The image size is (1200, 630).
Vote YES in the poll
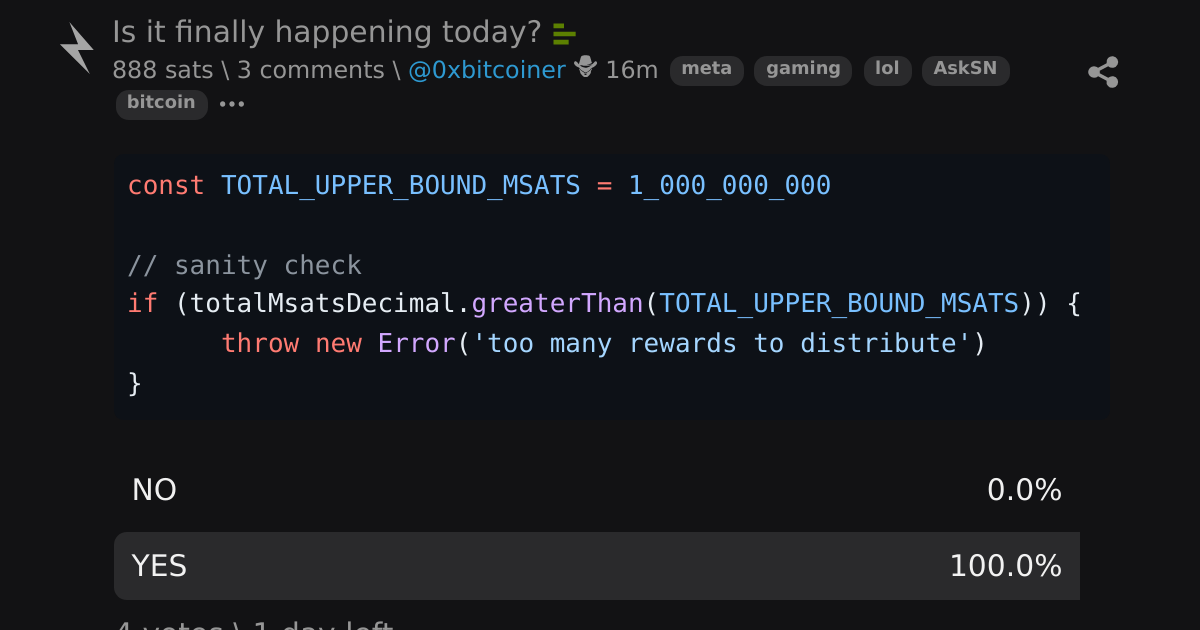click(x=597, y=566)
